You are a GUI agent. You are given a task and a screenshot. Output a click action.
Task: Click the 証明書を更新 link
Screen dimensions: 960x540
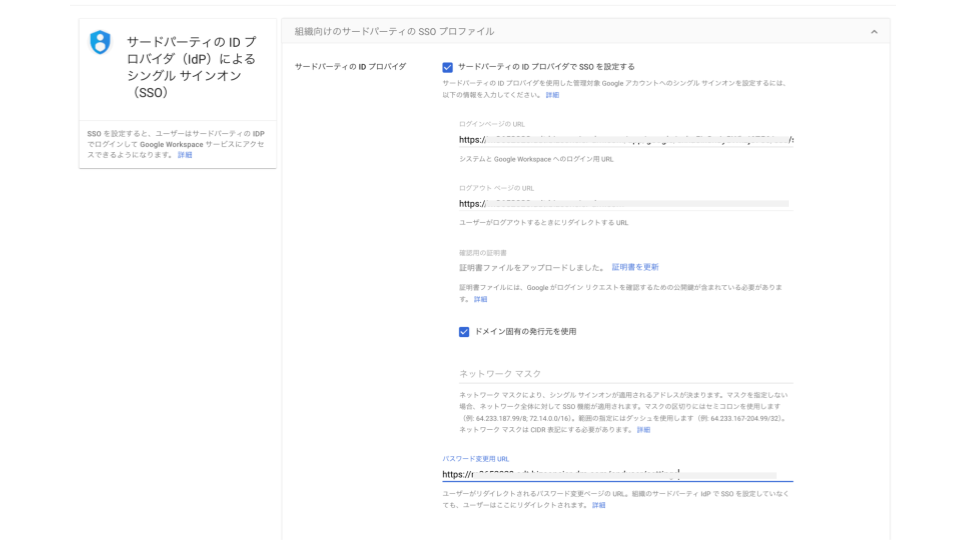635,267
